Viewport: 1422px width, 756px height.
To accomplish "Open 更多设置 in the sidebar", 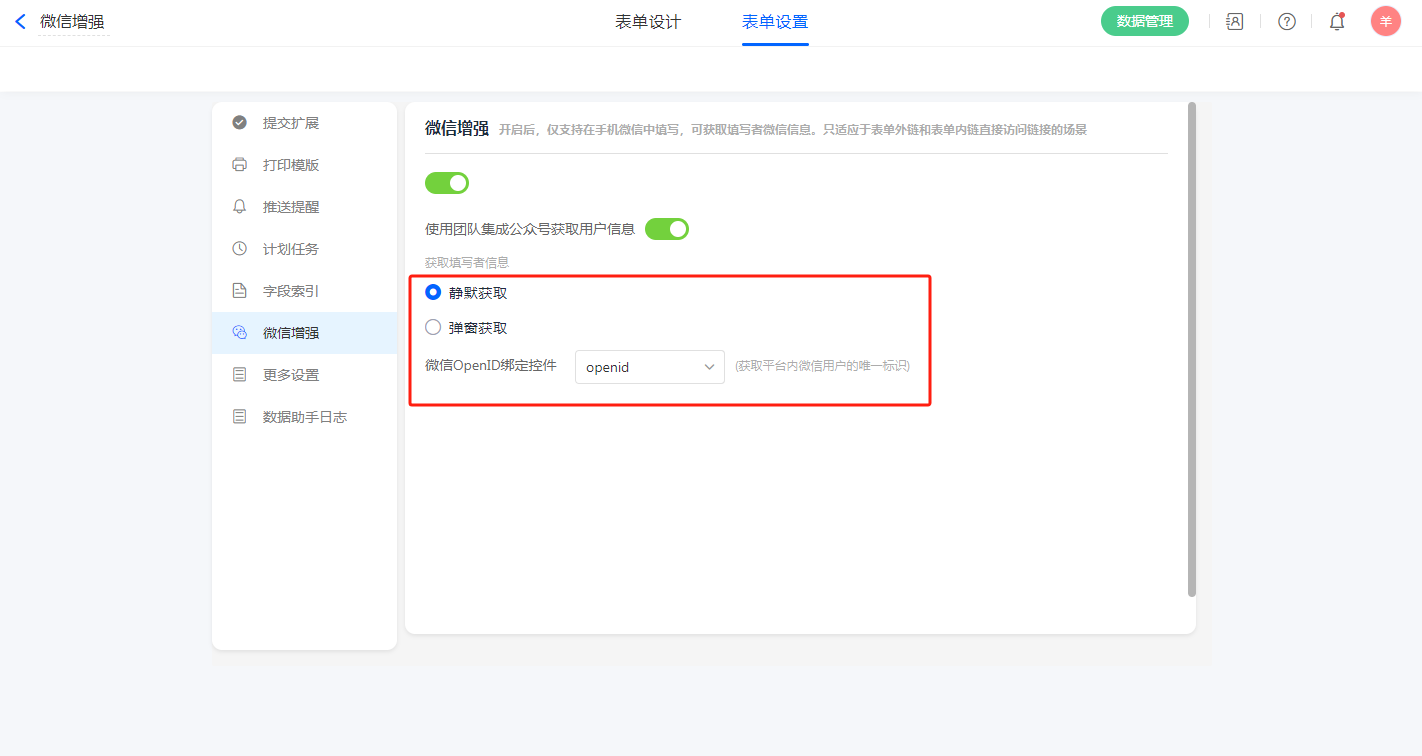I will 291,375.
